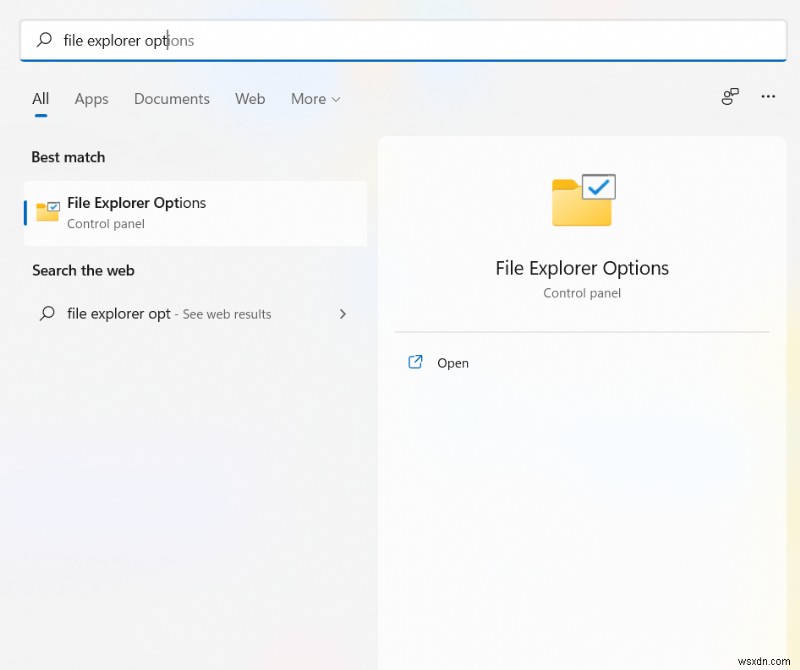Open the user account icon

coord(729,97)
